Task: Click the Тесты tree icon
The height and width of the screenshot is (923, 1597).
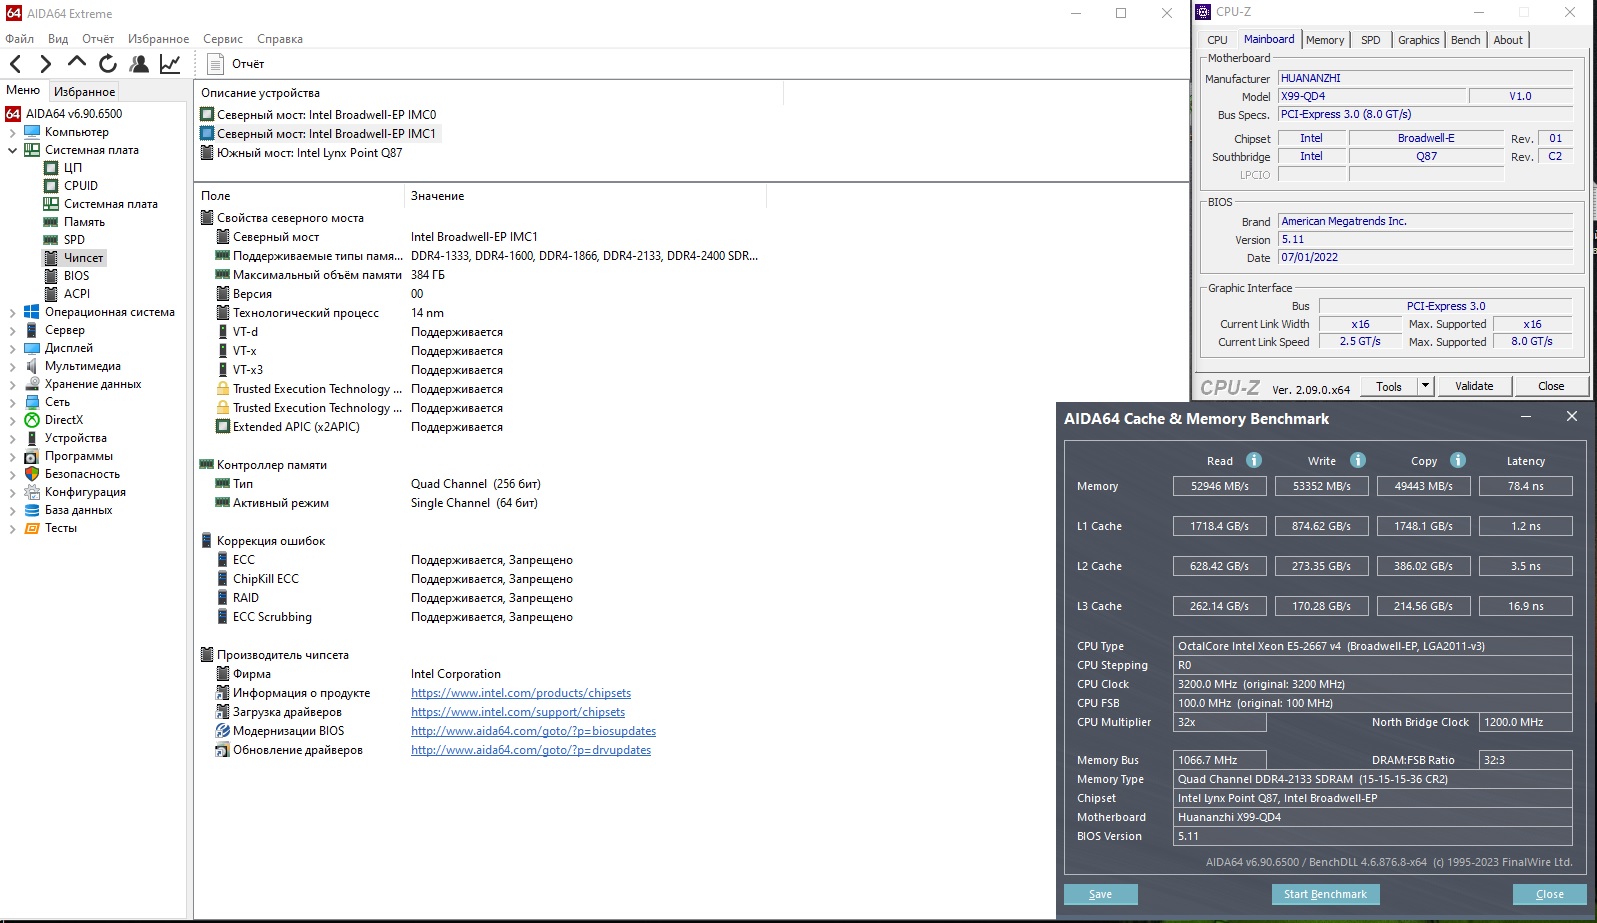Action: [32, 528]
